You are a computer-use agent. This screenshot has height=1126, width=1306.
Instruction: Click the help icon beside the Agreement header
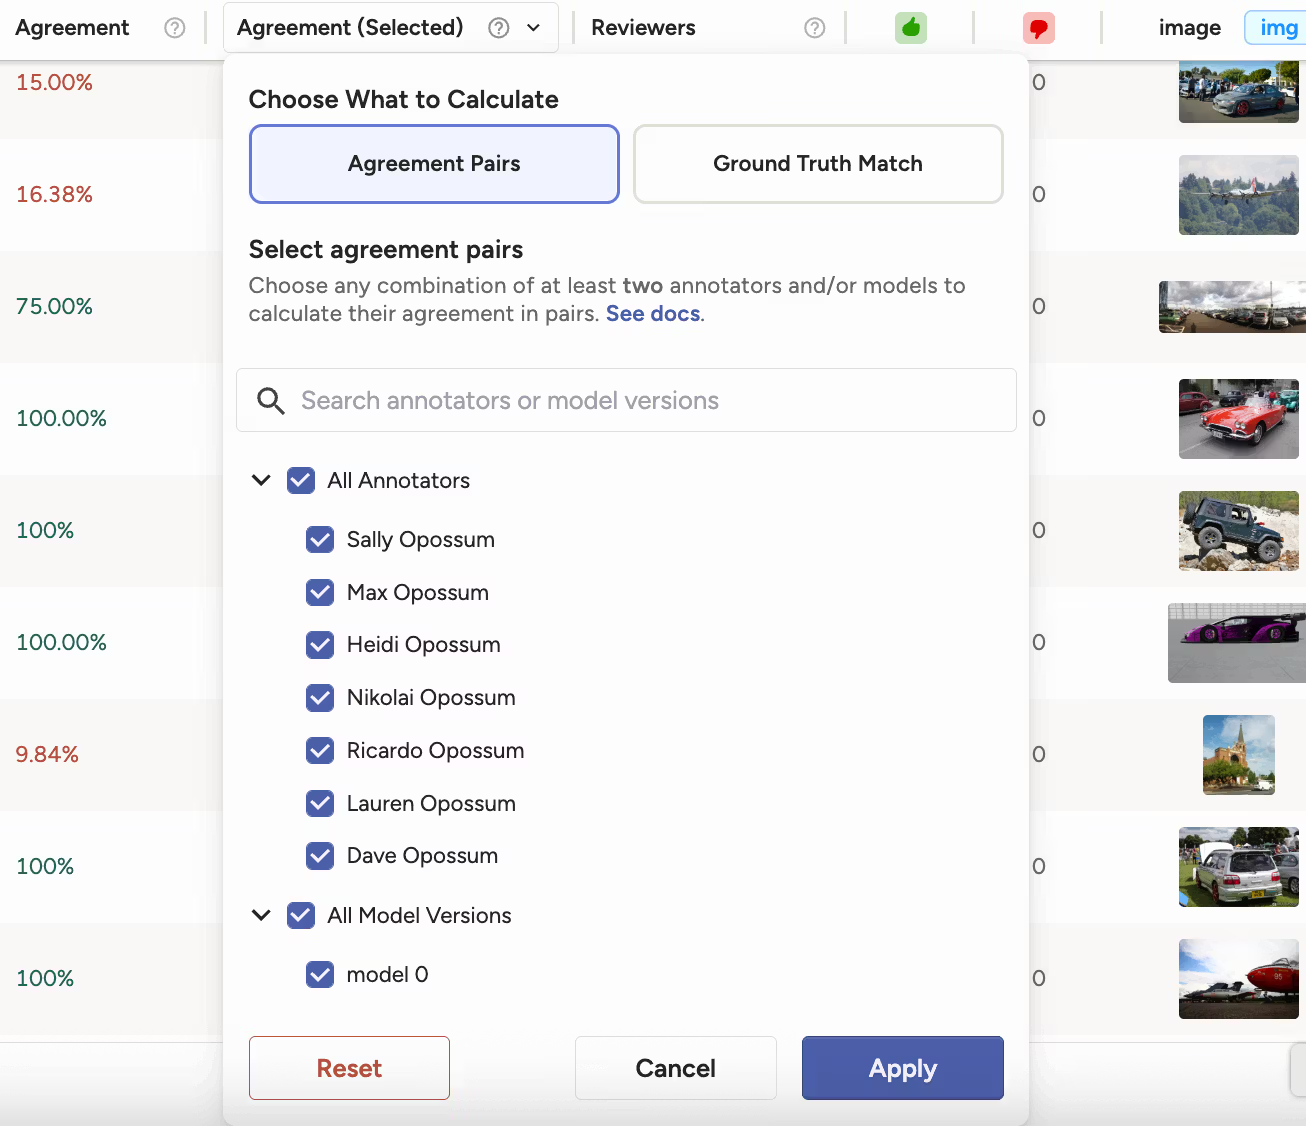point(175,27)
